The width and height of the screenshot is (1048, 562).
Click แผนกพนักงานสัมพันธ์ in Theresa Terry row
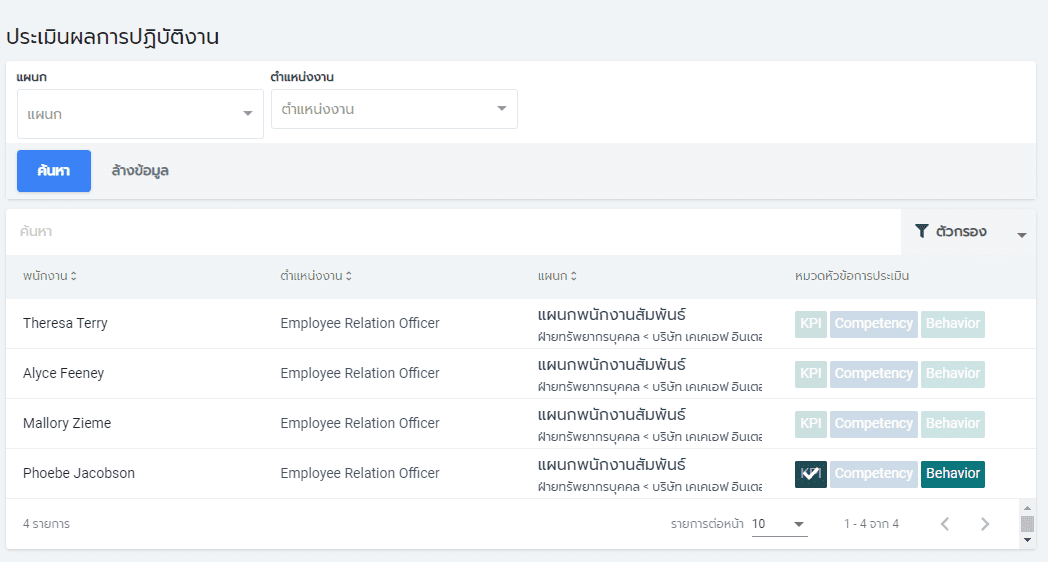pyautogui.click(x=612, y=315)
